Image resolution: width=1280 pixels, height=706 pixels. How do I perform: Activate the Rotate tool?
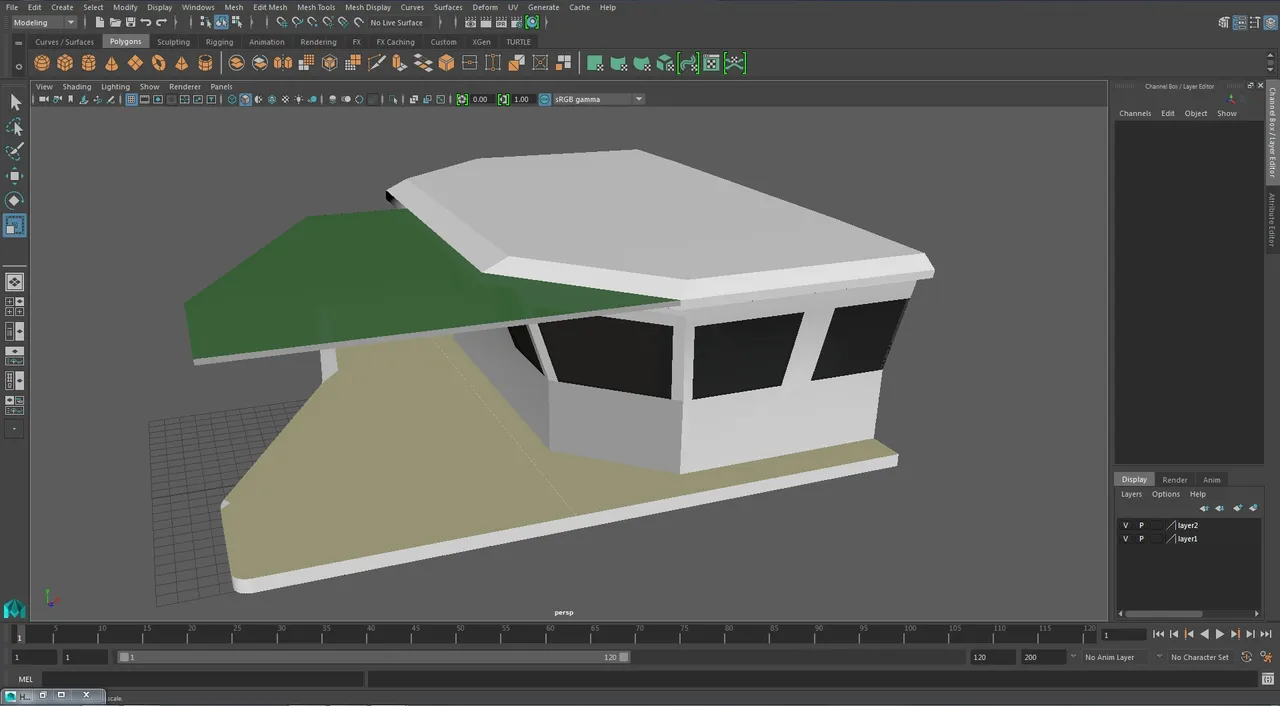coord(15,200)
